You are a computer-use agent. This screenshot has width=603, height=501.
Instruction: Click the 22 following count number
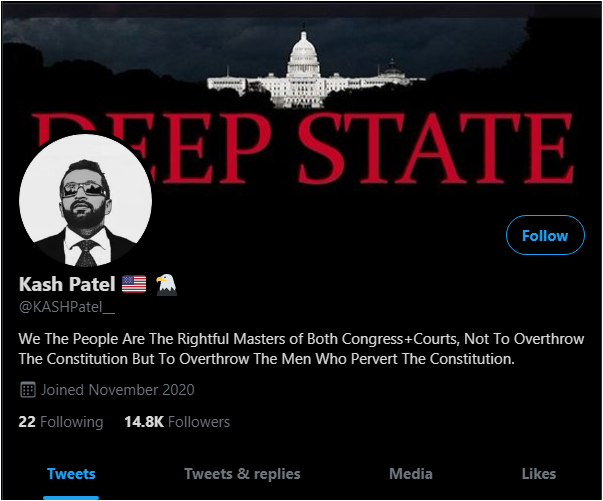(x=27, y=422)
